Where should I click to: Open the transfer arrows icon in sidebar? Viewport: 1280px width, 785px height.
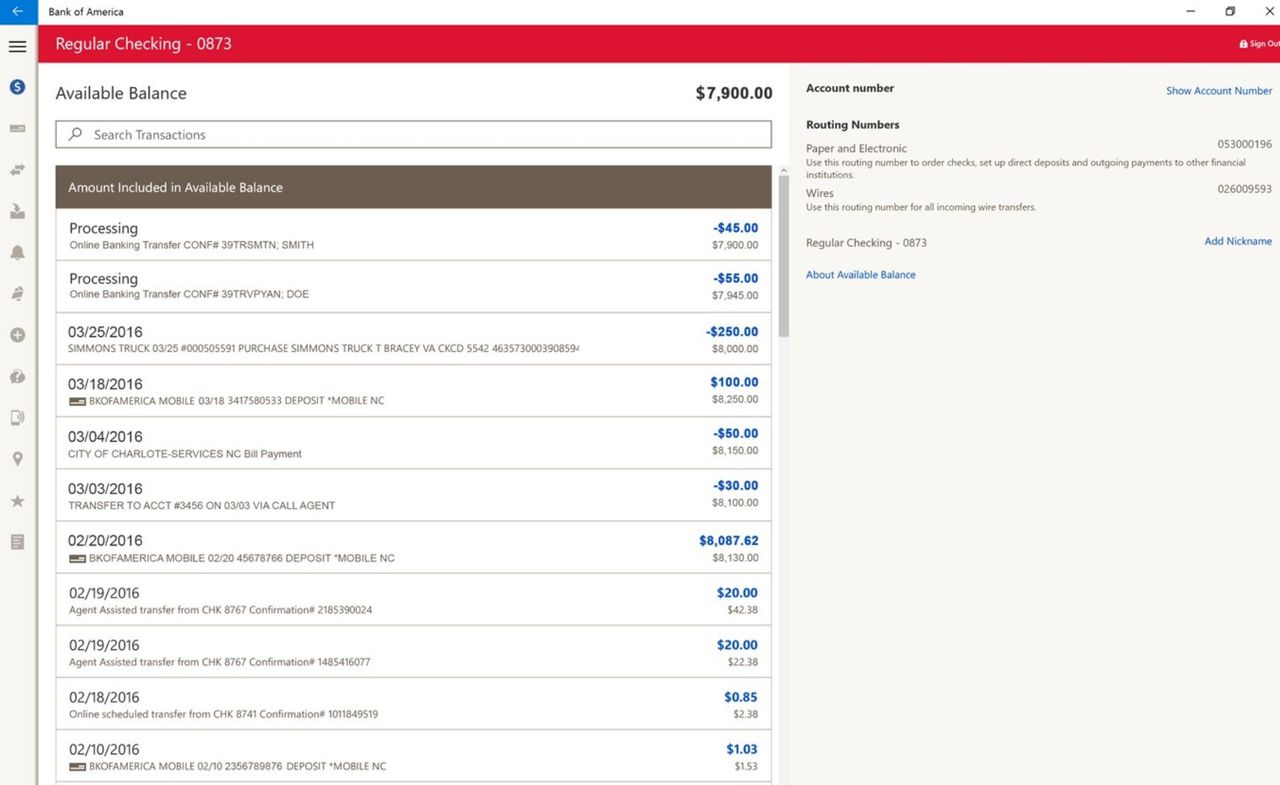[17, 170]
